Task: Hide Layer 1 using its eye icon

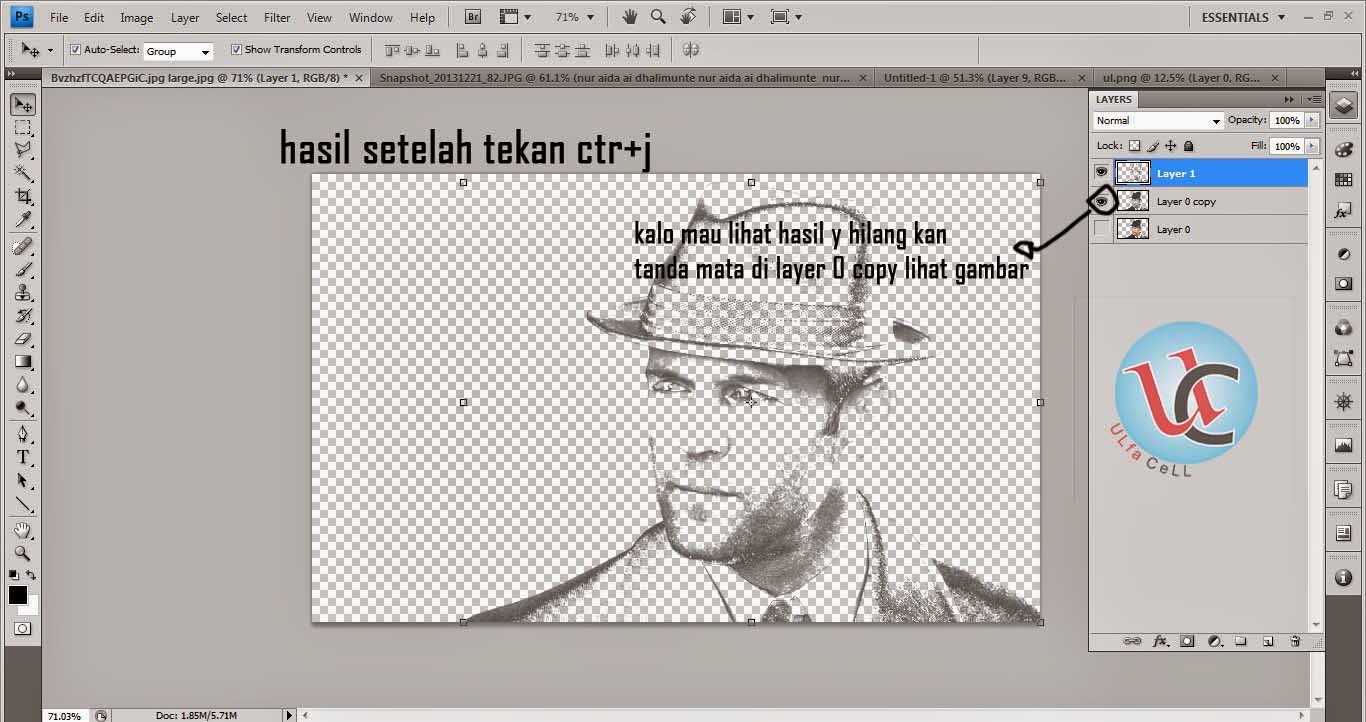Action: 1101,173
